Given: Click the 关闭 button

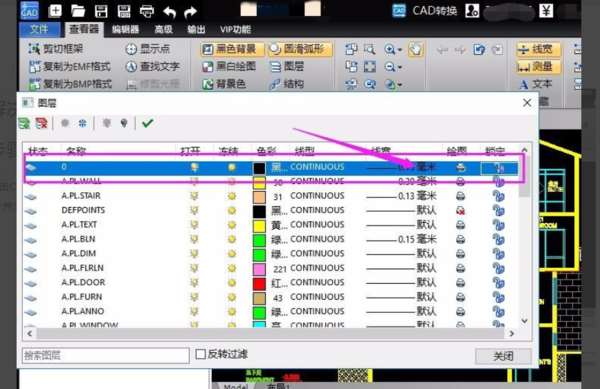Looking at the screenshot, I should [x=503, y=356].
